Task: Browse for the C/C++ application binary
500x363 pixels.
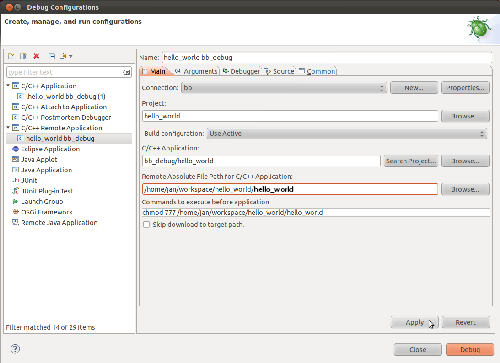Action: 465,161
